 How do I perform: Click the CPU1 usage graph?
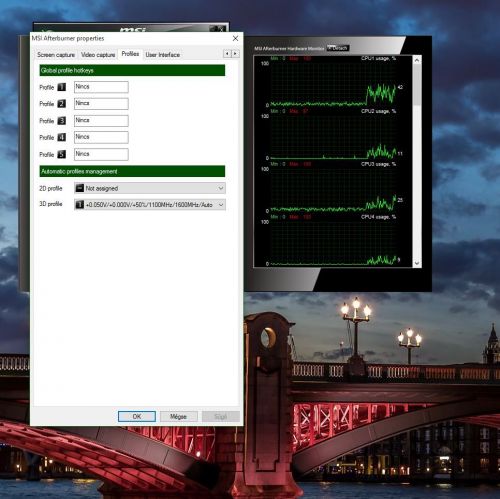click(x=333, y=83)
